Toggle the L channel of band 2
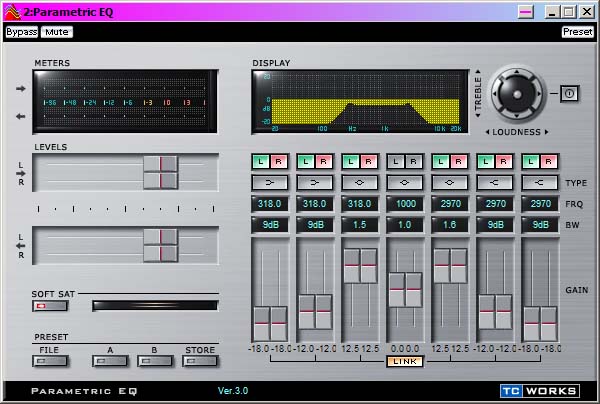600x404 pixels. [x=306, y=162]
